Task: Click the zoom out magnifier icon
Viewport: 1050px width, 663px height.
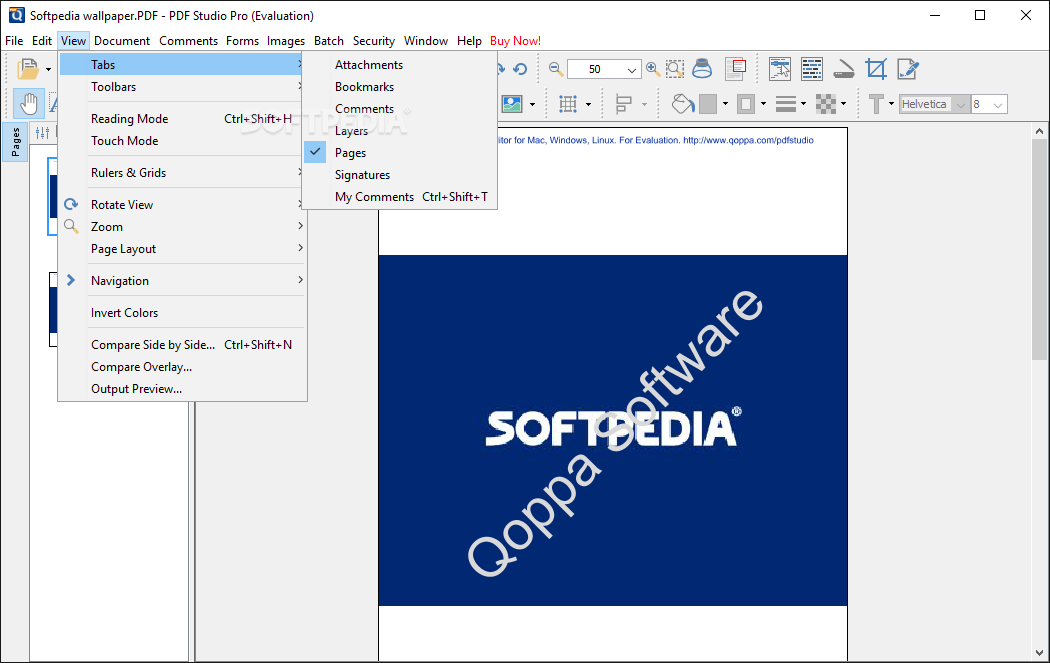Action: tap(556, 69)
